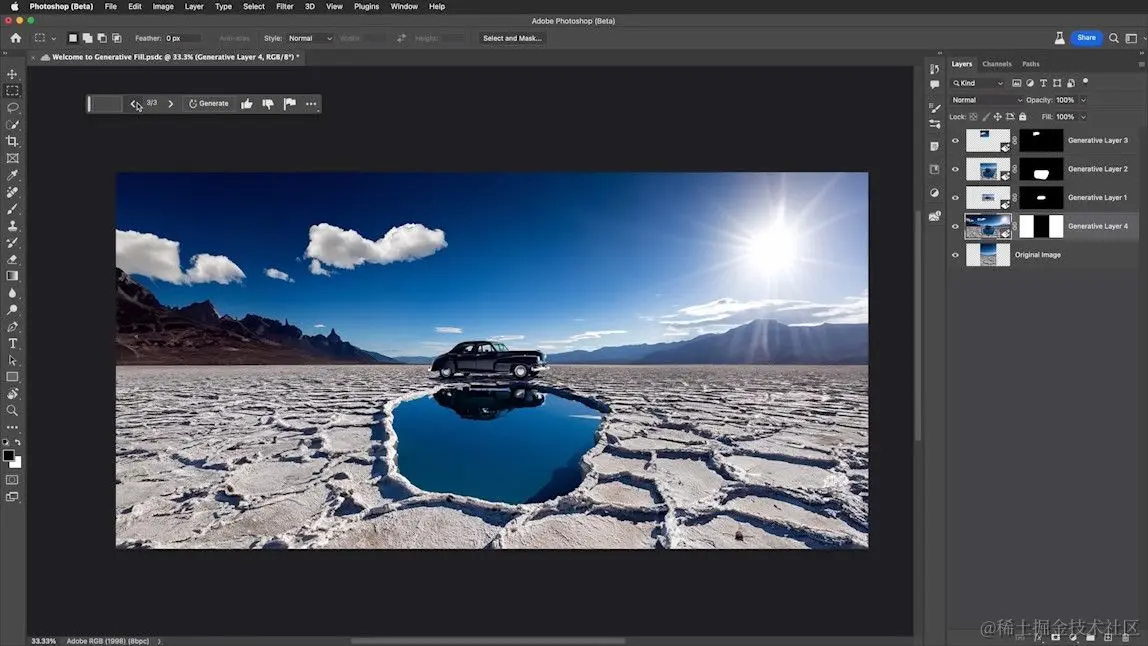Click the Select and Mask button
Viewport: 1148px width, 646px height.
[x=512, y=38]
